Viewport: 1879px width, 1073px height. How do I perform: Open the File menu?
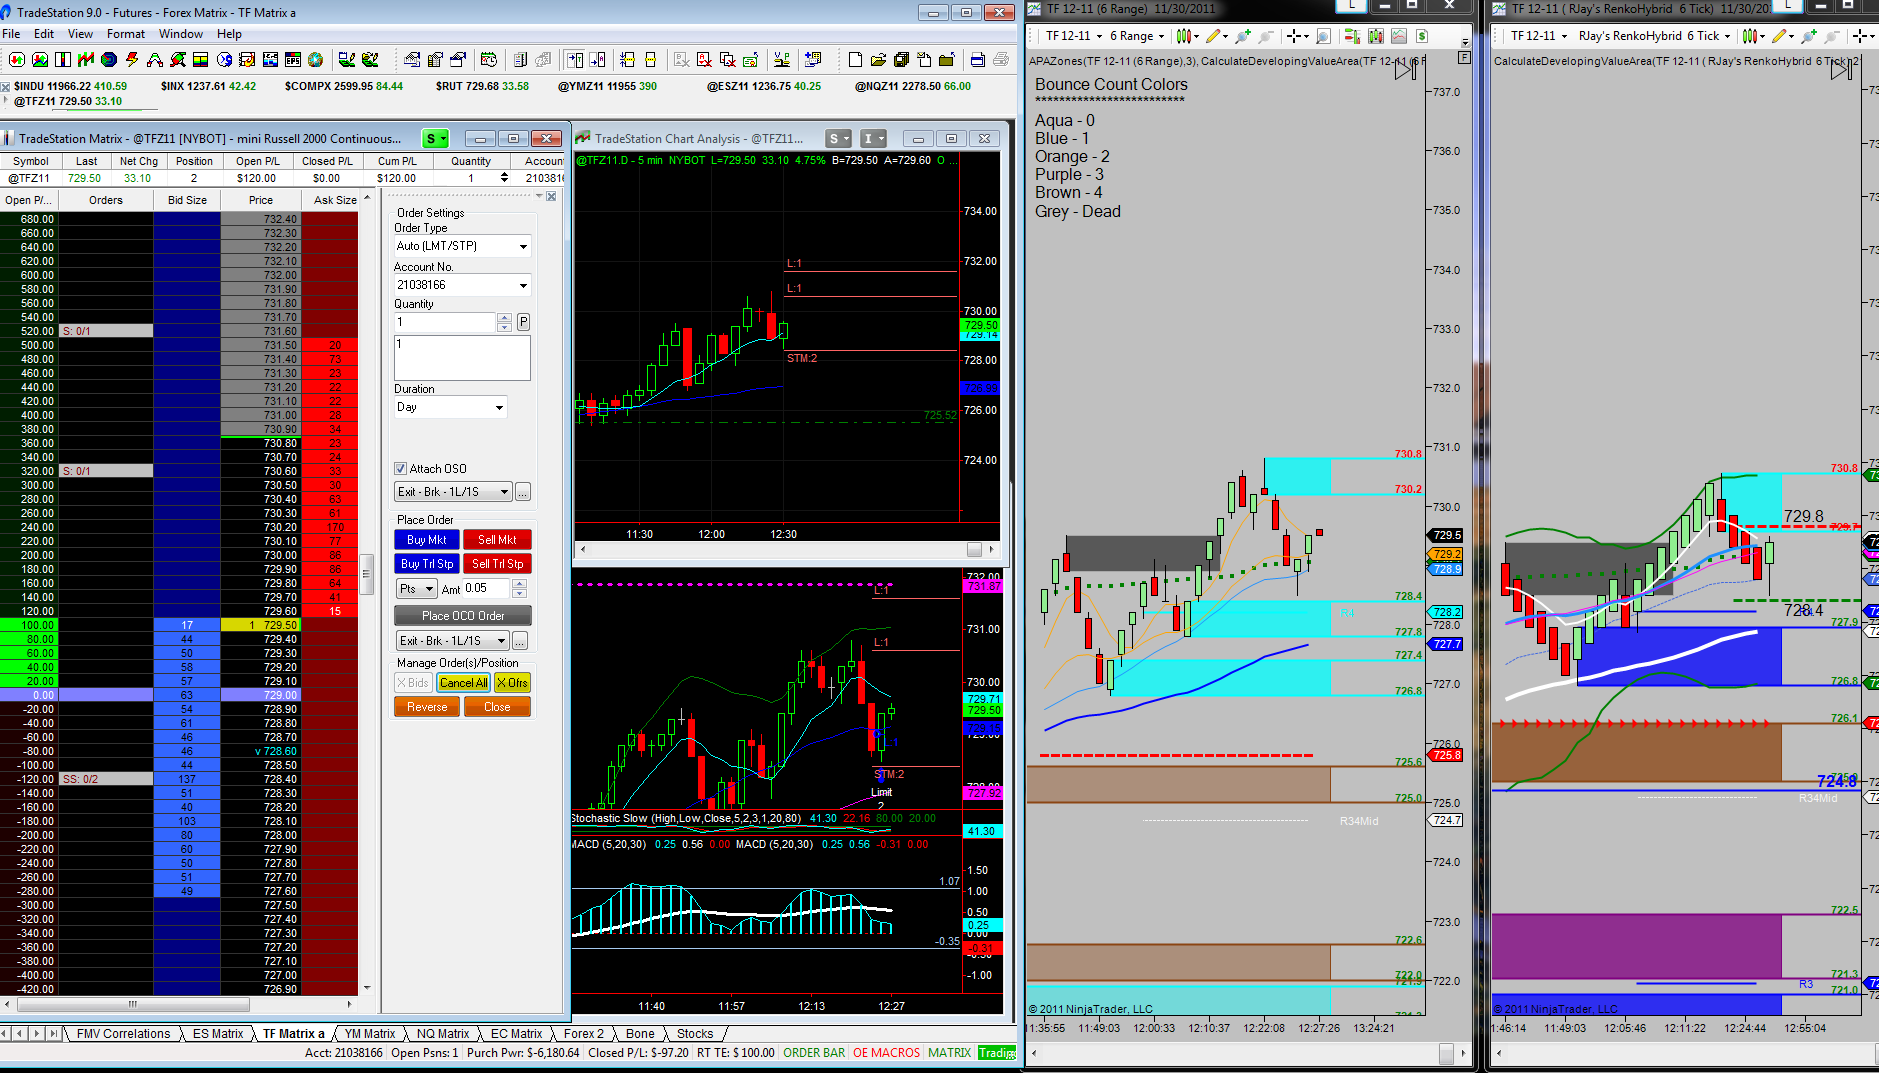coord(12,33)
